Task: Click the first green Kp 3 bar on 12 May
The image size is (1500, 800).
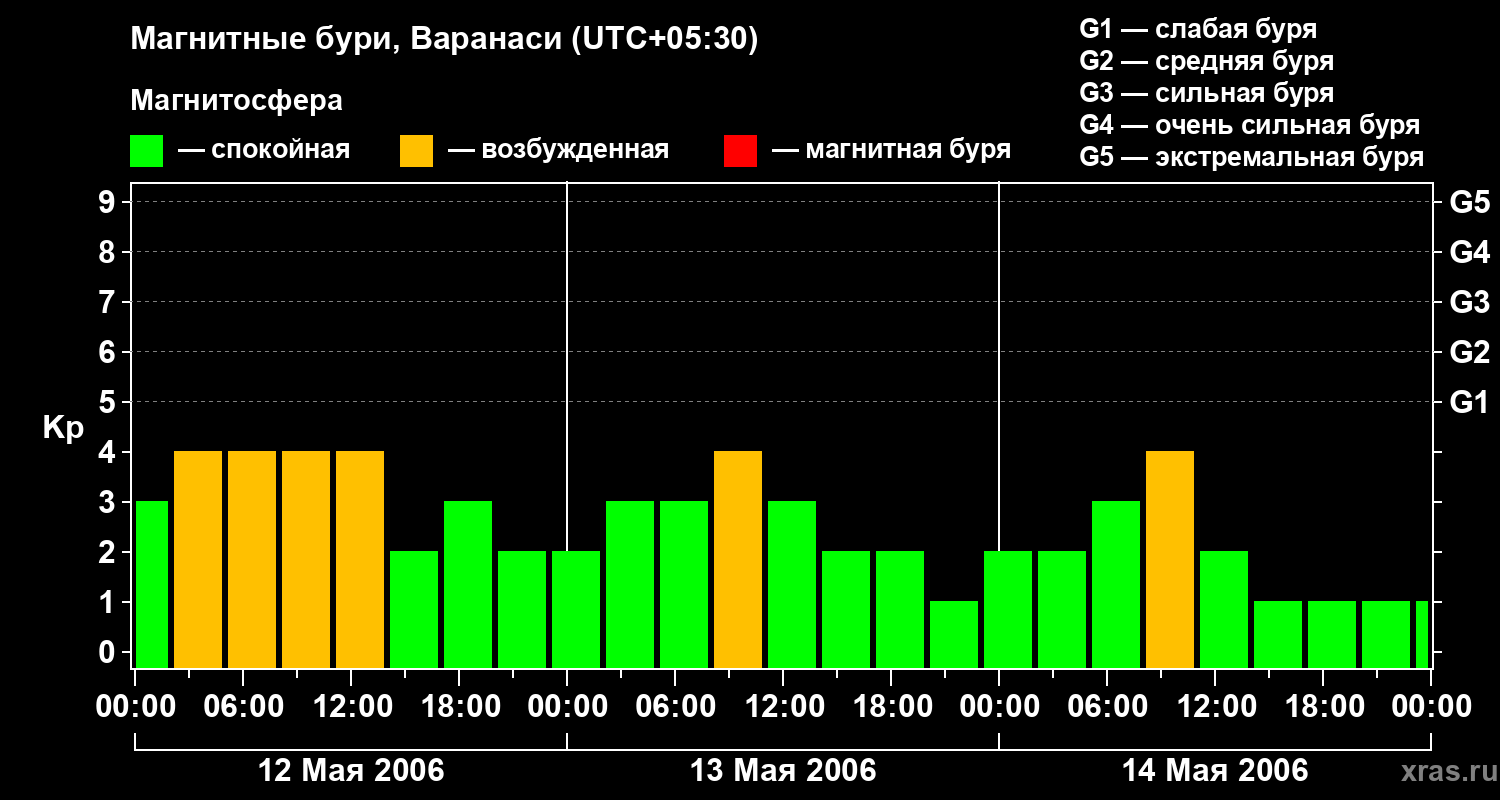Action: click(x=151, y=585)
